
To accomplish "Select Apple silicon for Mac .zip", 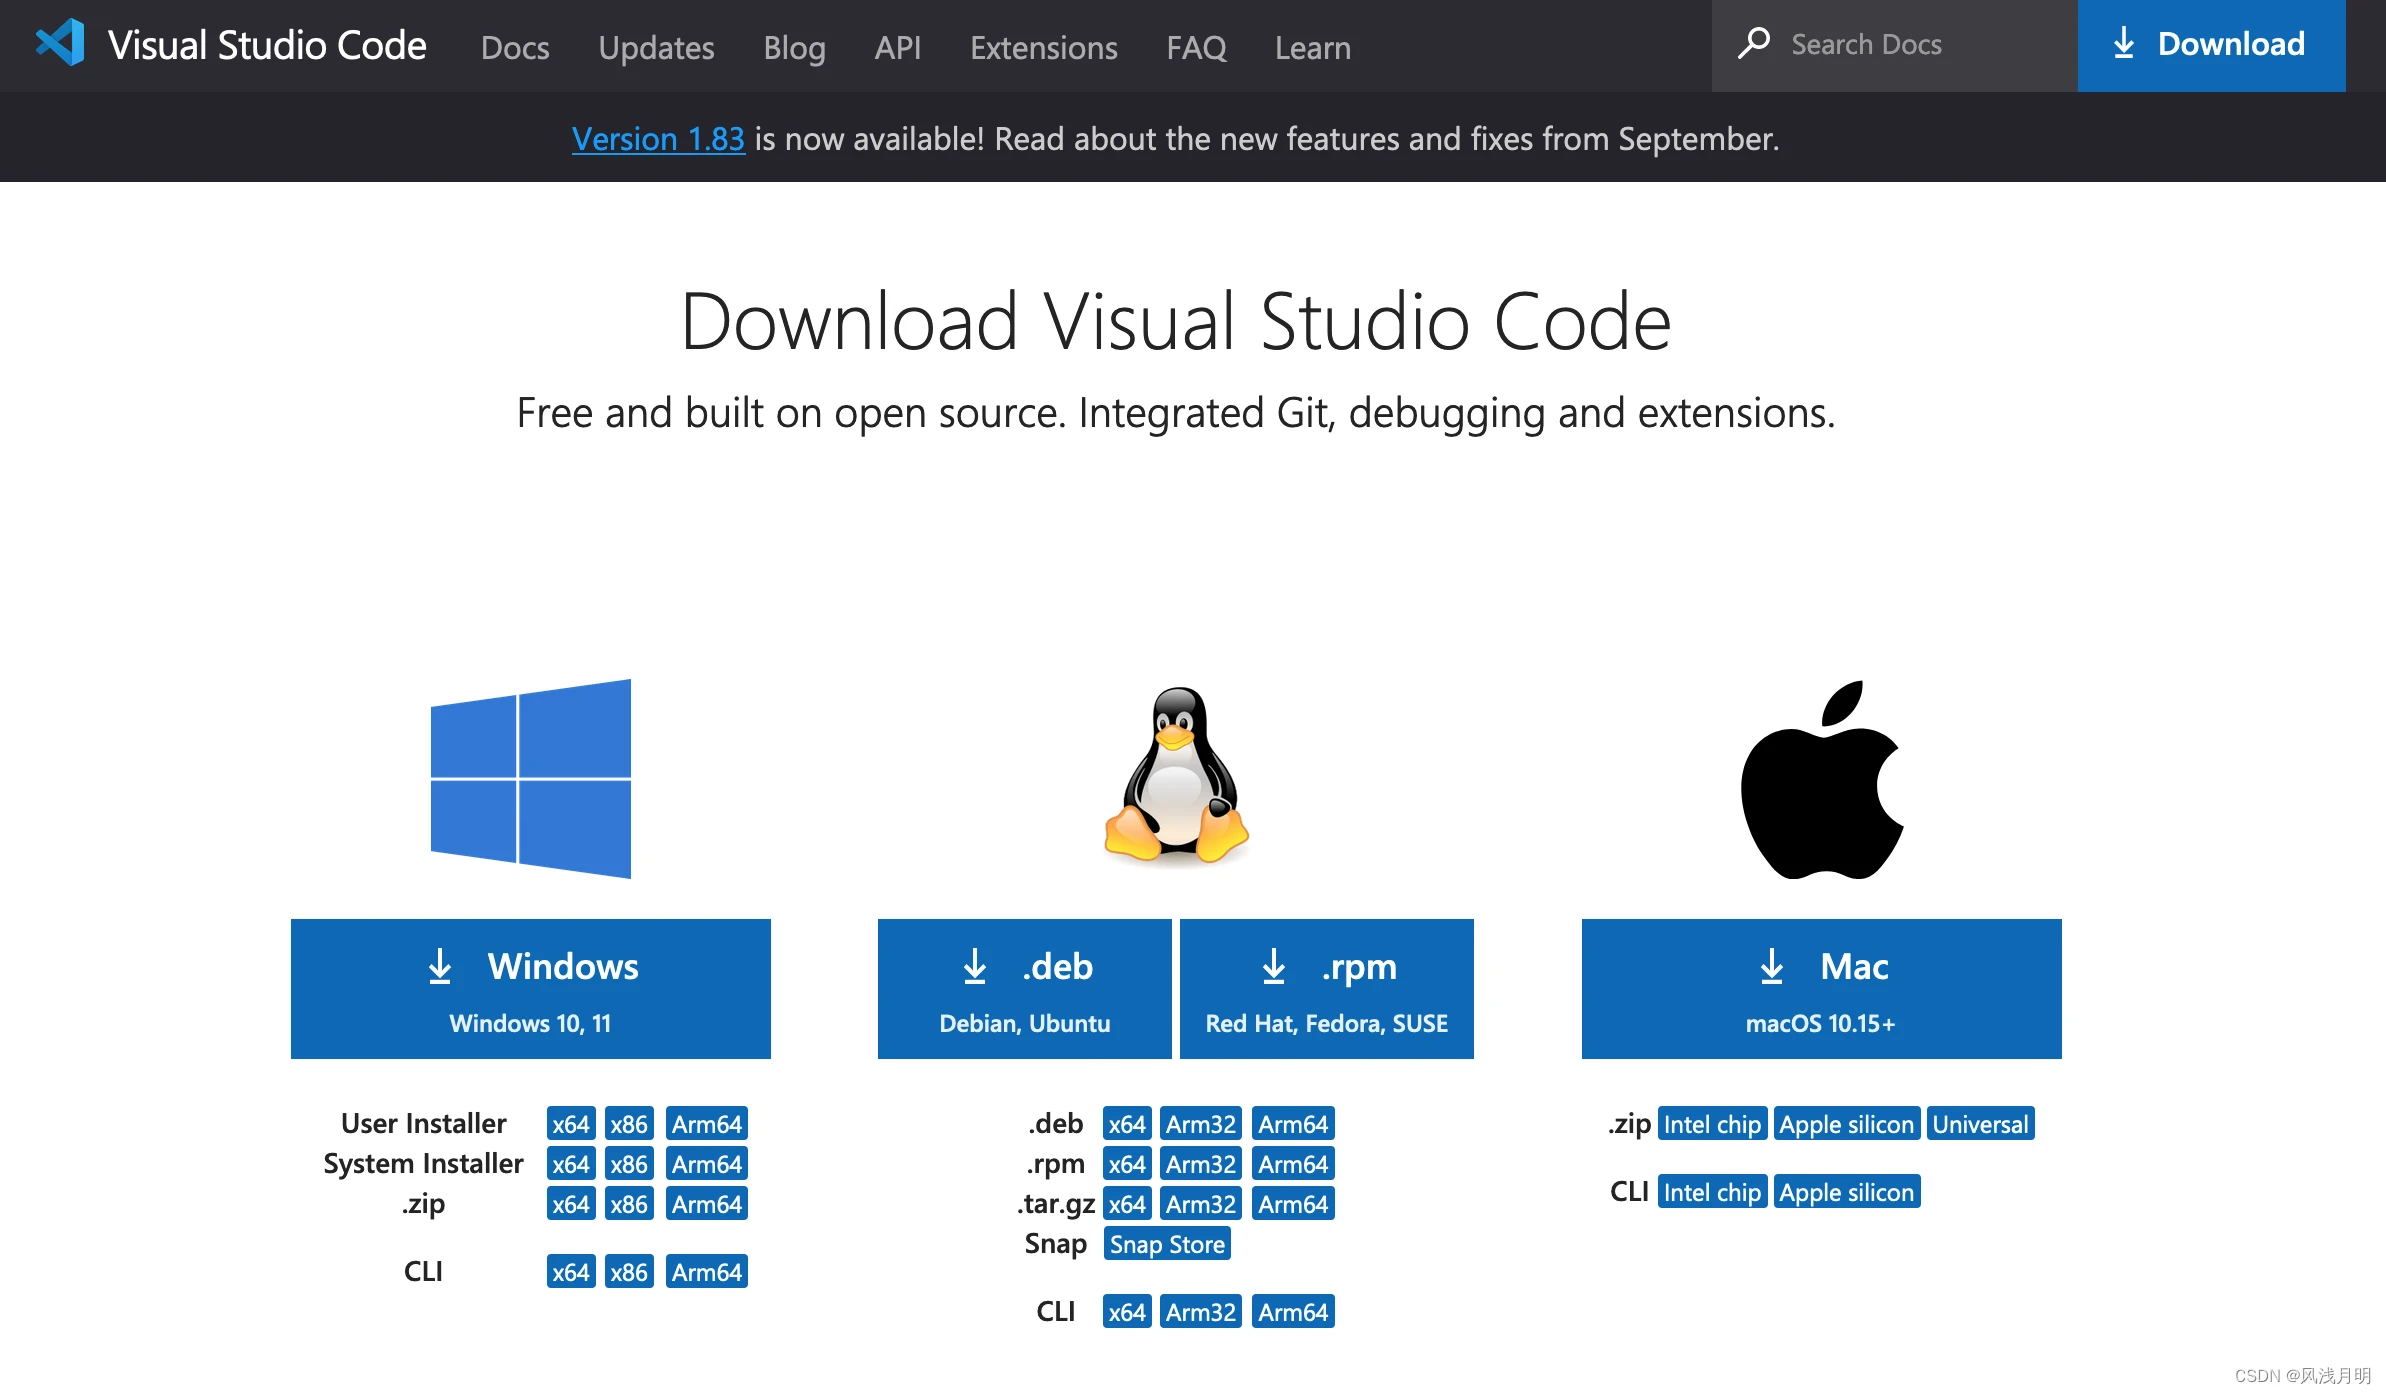I will pos(1847,1124).
